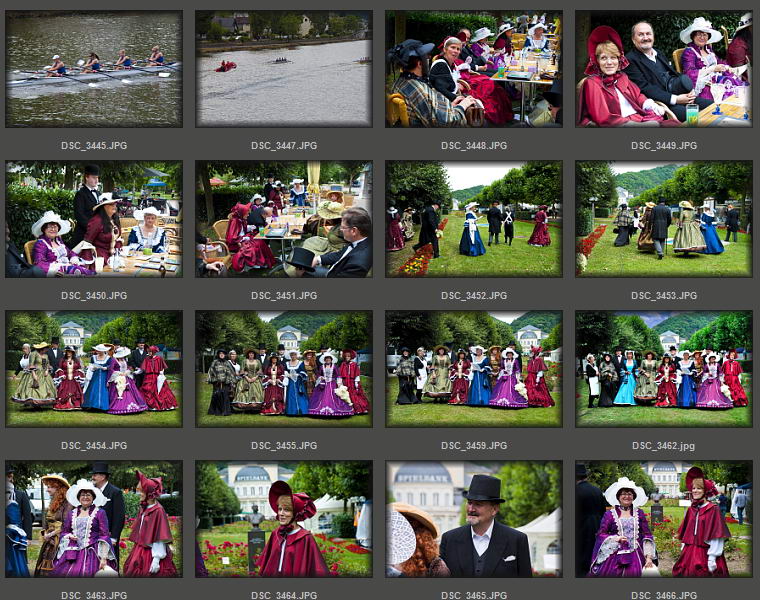This screenshot has width=760, height=600.
Task: Select the DSC_3449.JPG photo thumbnail
Action: (664, 69)
